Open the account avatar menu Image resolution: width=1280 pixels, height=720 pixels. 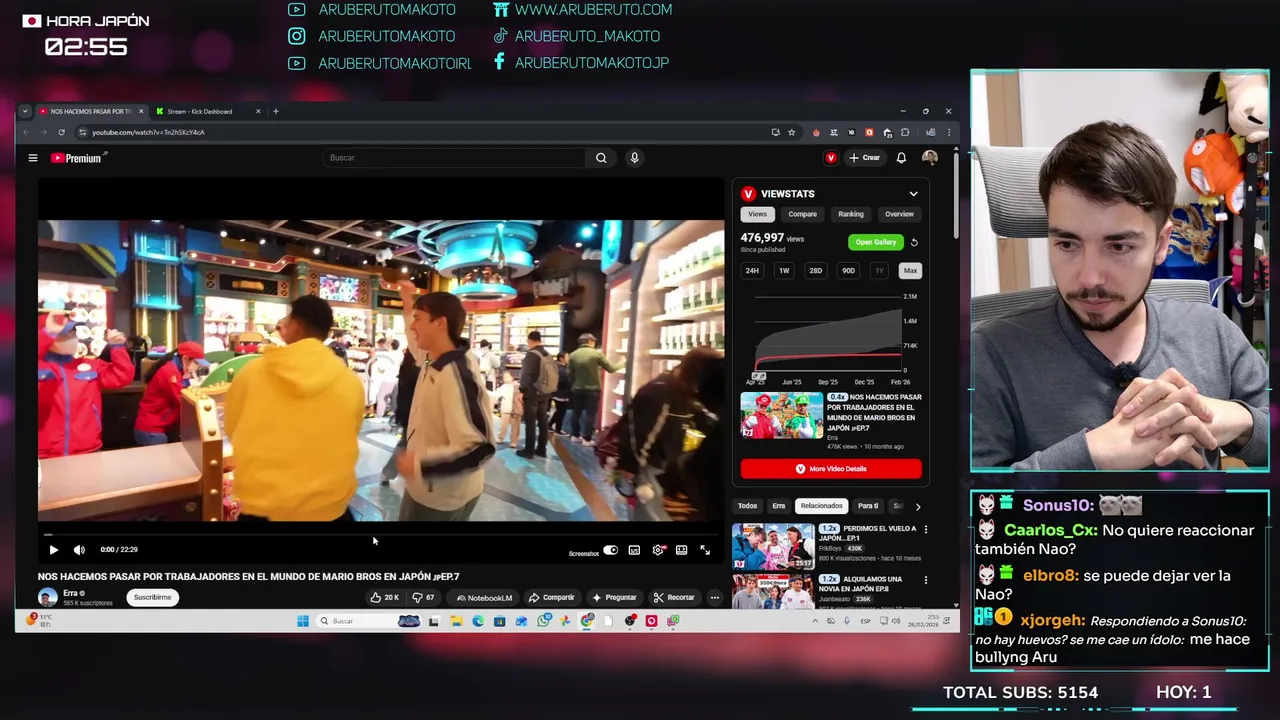pyautogui.click(x=930, y=158)
